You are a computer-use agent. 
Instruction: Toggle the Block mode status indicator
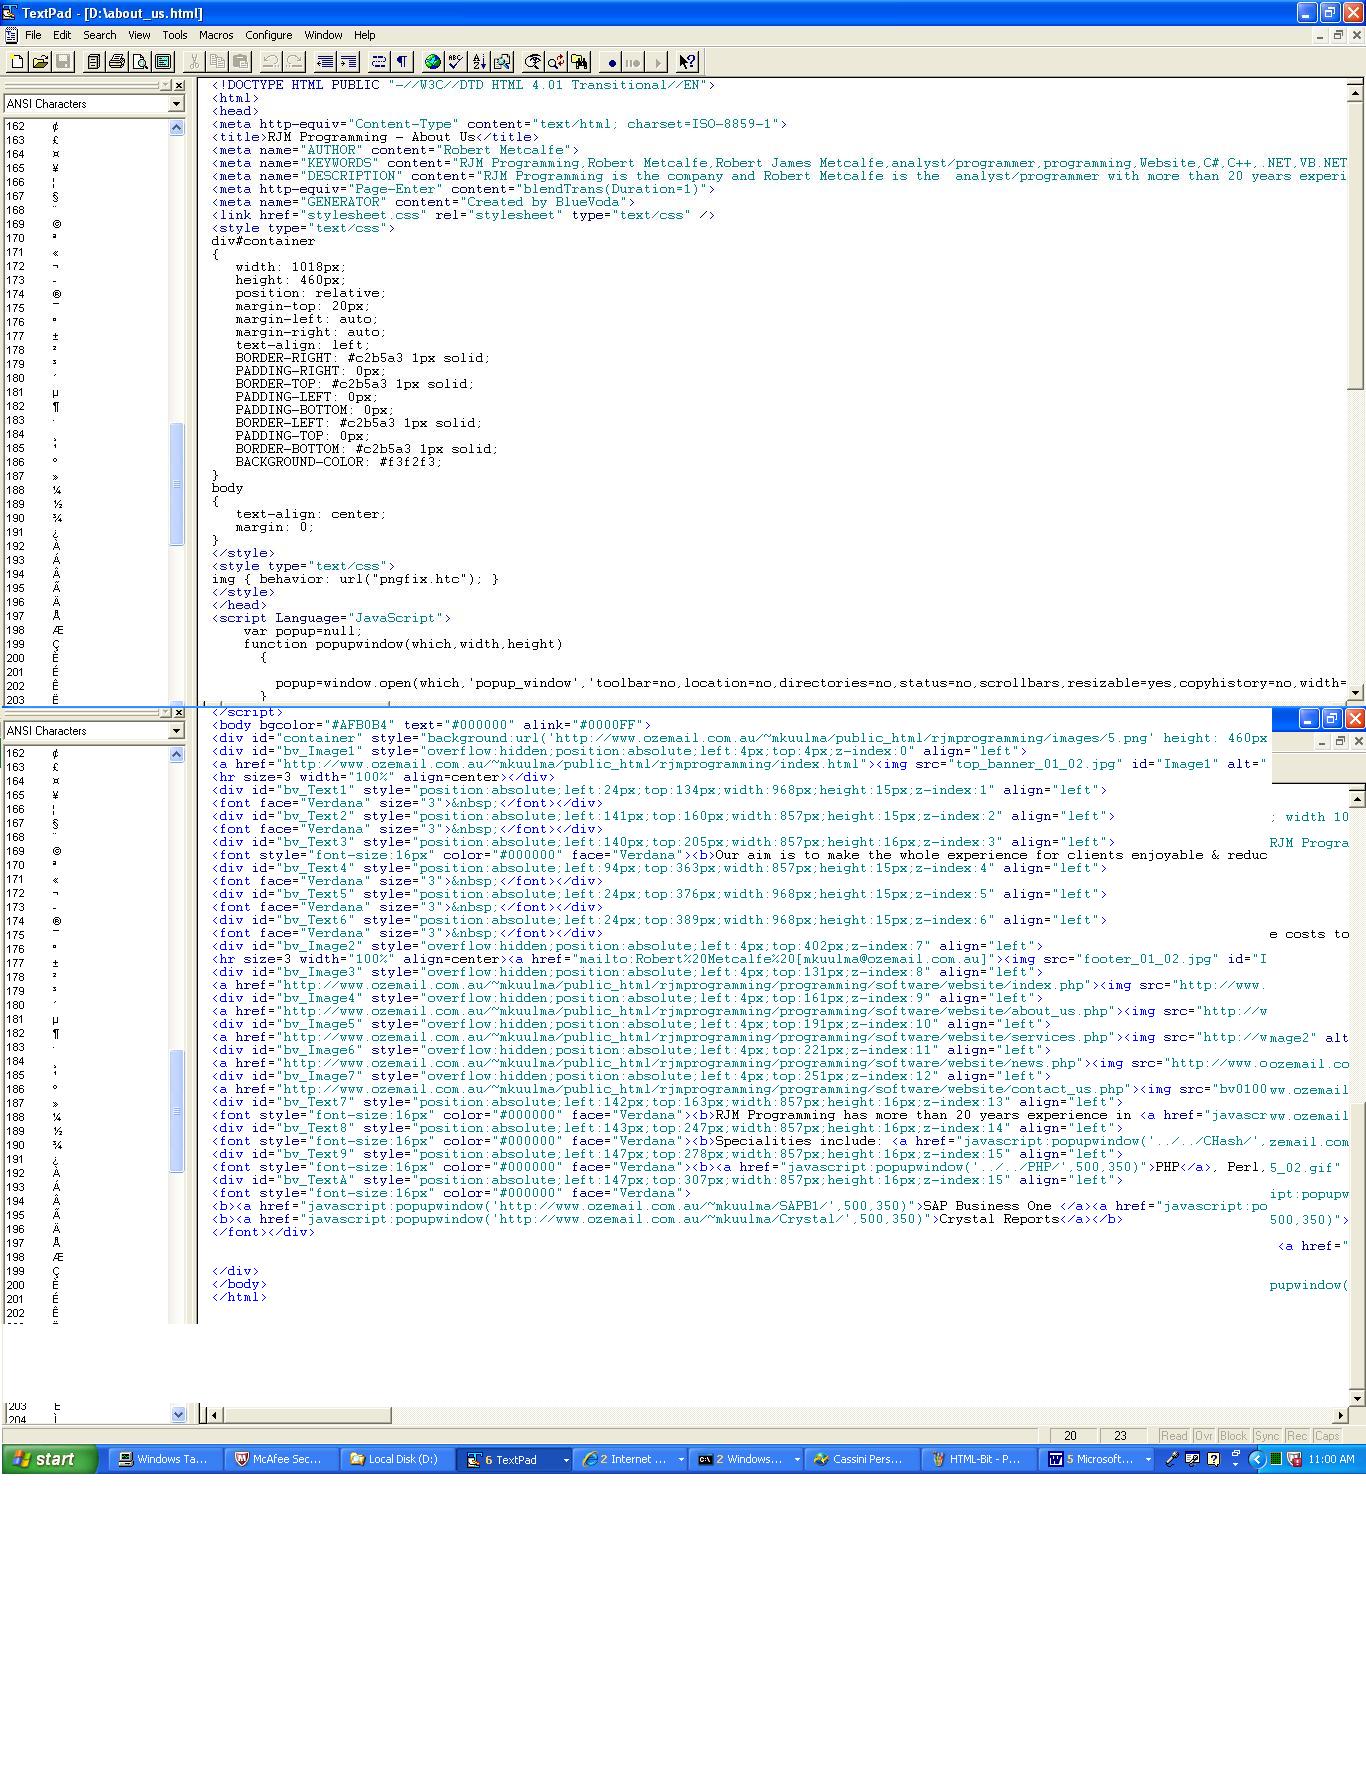tap(1233, 1435)
